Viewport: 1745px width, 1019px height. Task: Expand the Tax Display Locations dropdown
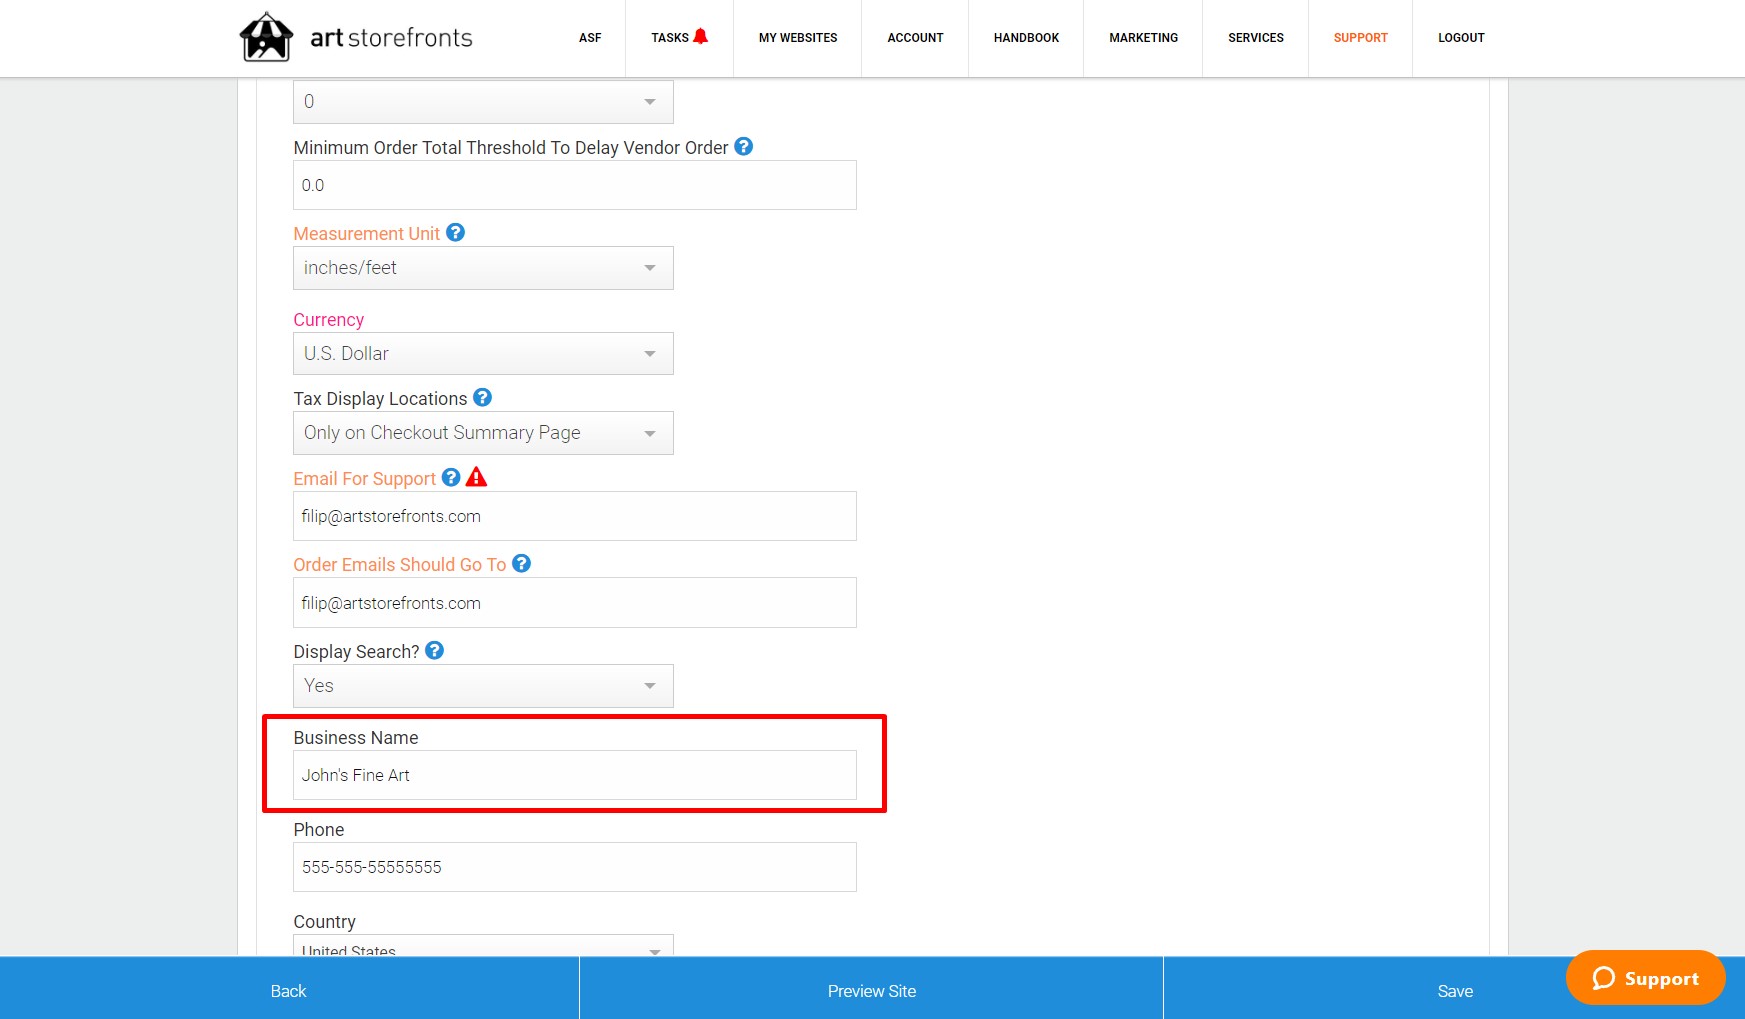pos(649,432)
